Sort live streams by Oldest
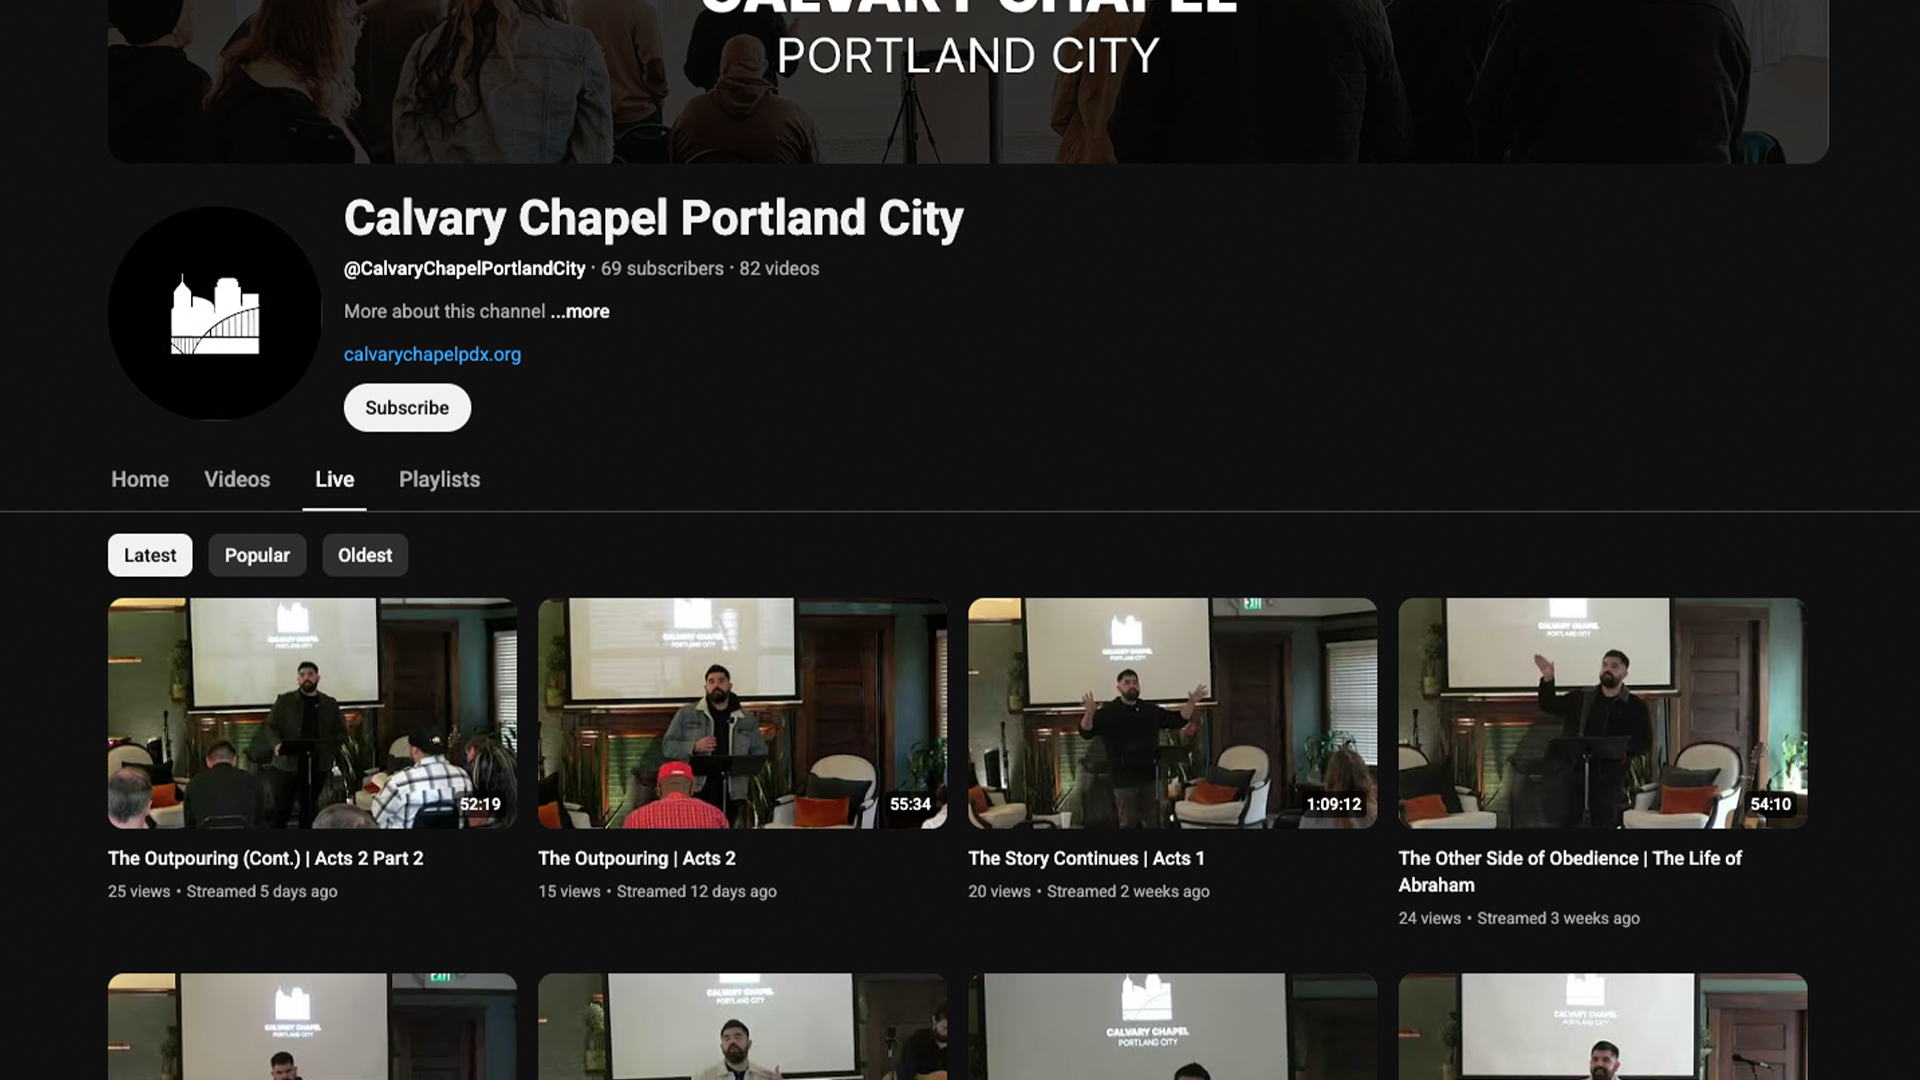This screenshot has width=1920, height=1080. [x=365, y=555]
